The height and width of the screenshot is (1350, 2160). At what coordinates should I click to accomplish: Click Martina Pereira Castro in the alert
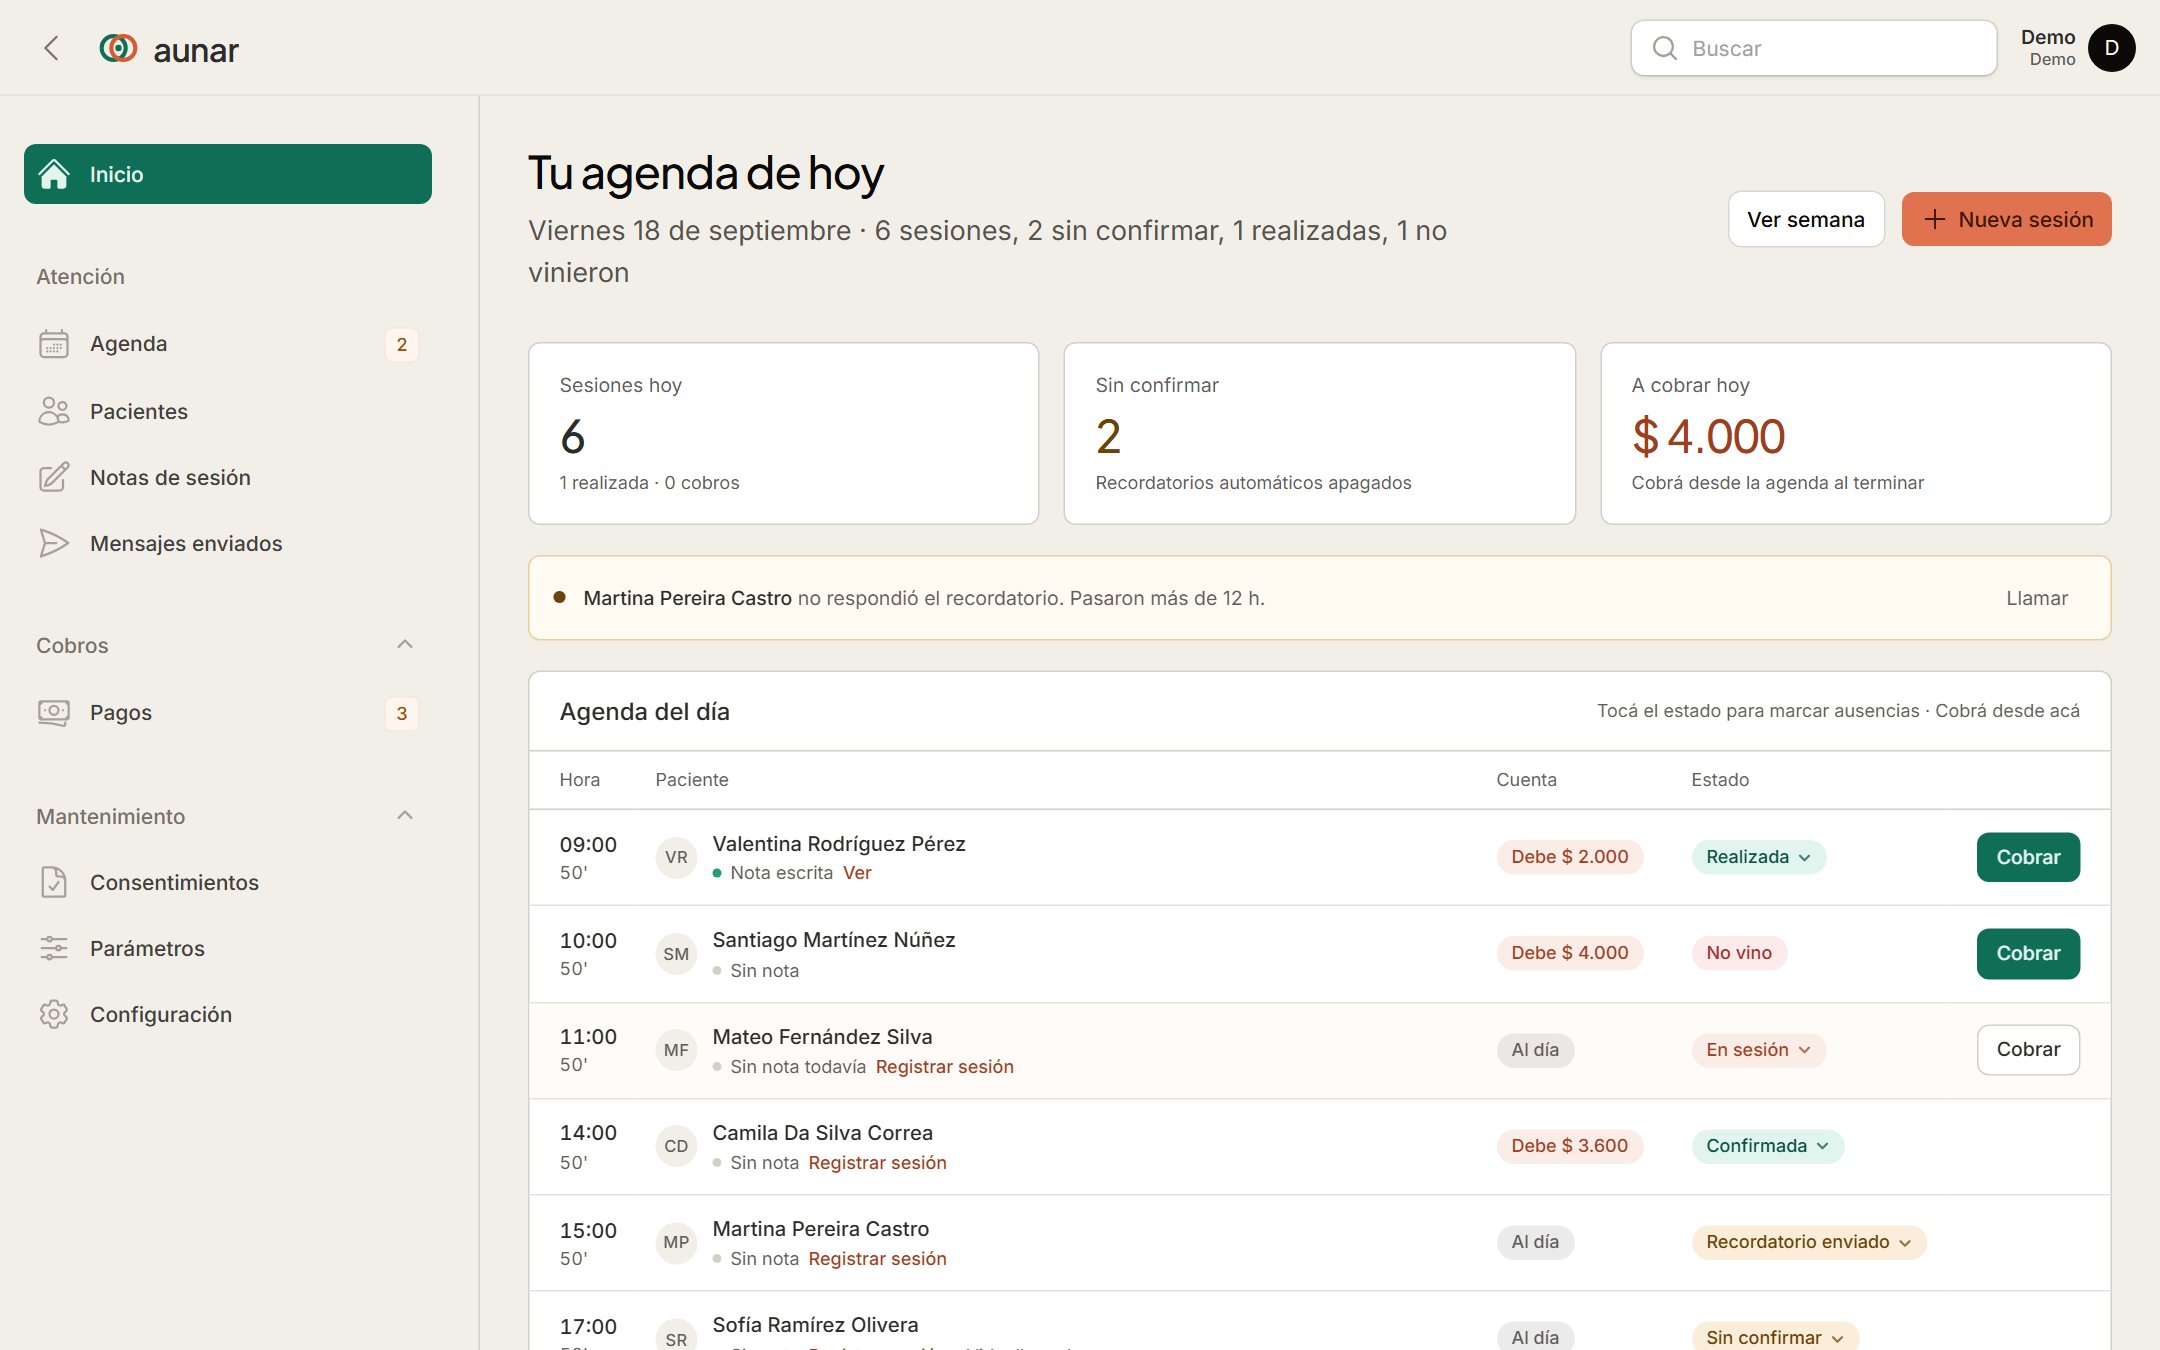click(x=687, y=598)
